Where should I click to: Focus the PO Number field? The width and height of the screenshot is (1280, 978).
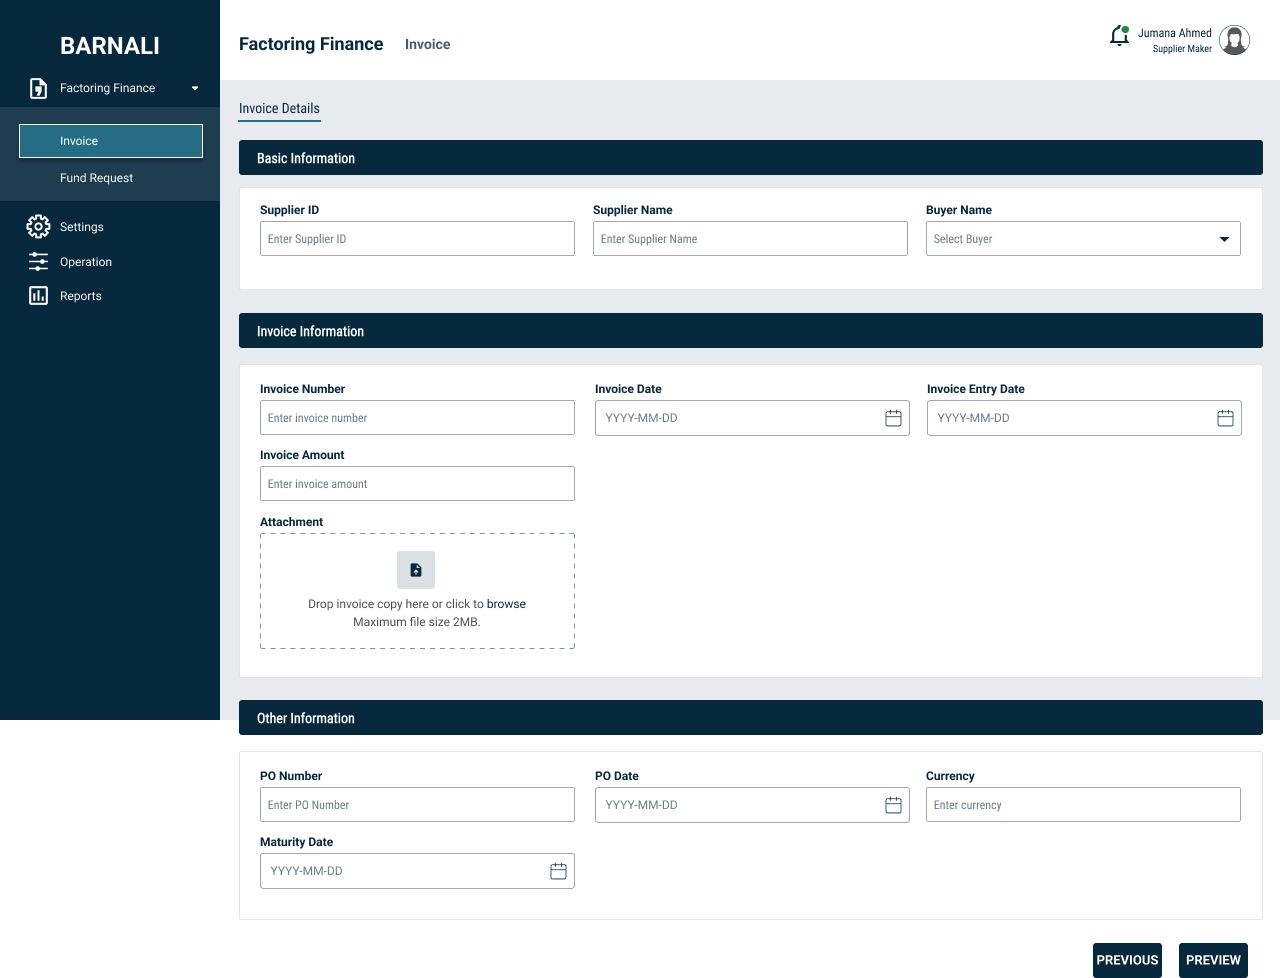tap(417, 805)
